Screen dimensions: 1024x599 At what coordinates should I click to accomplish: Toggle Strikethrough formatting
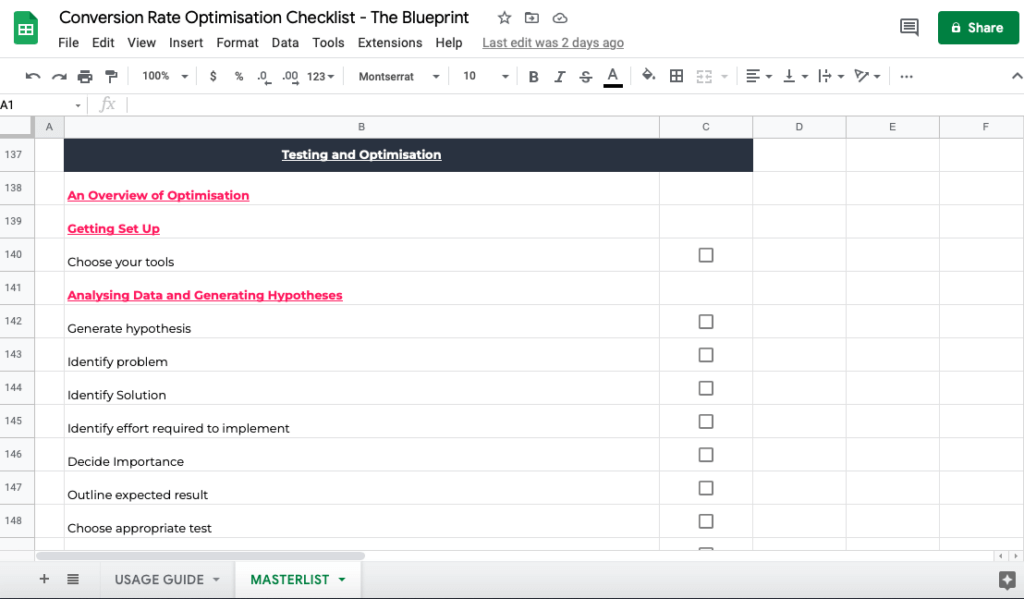[586, 76]
